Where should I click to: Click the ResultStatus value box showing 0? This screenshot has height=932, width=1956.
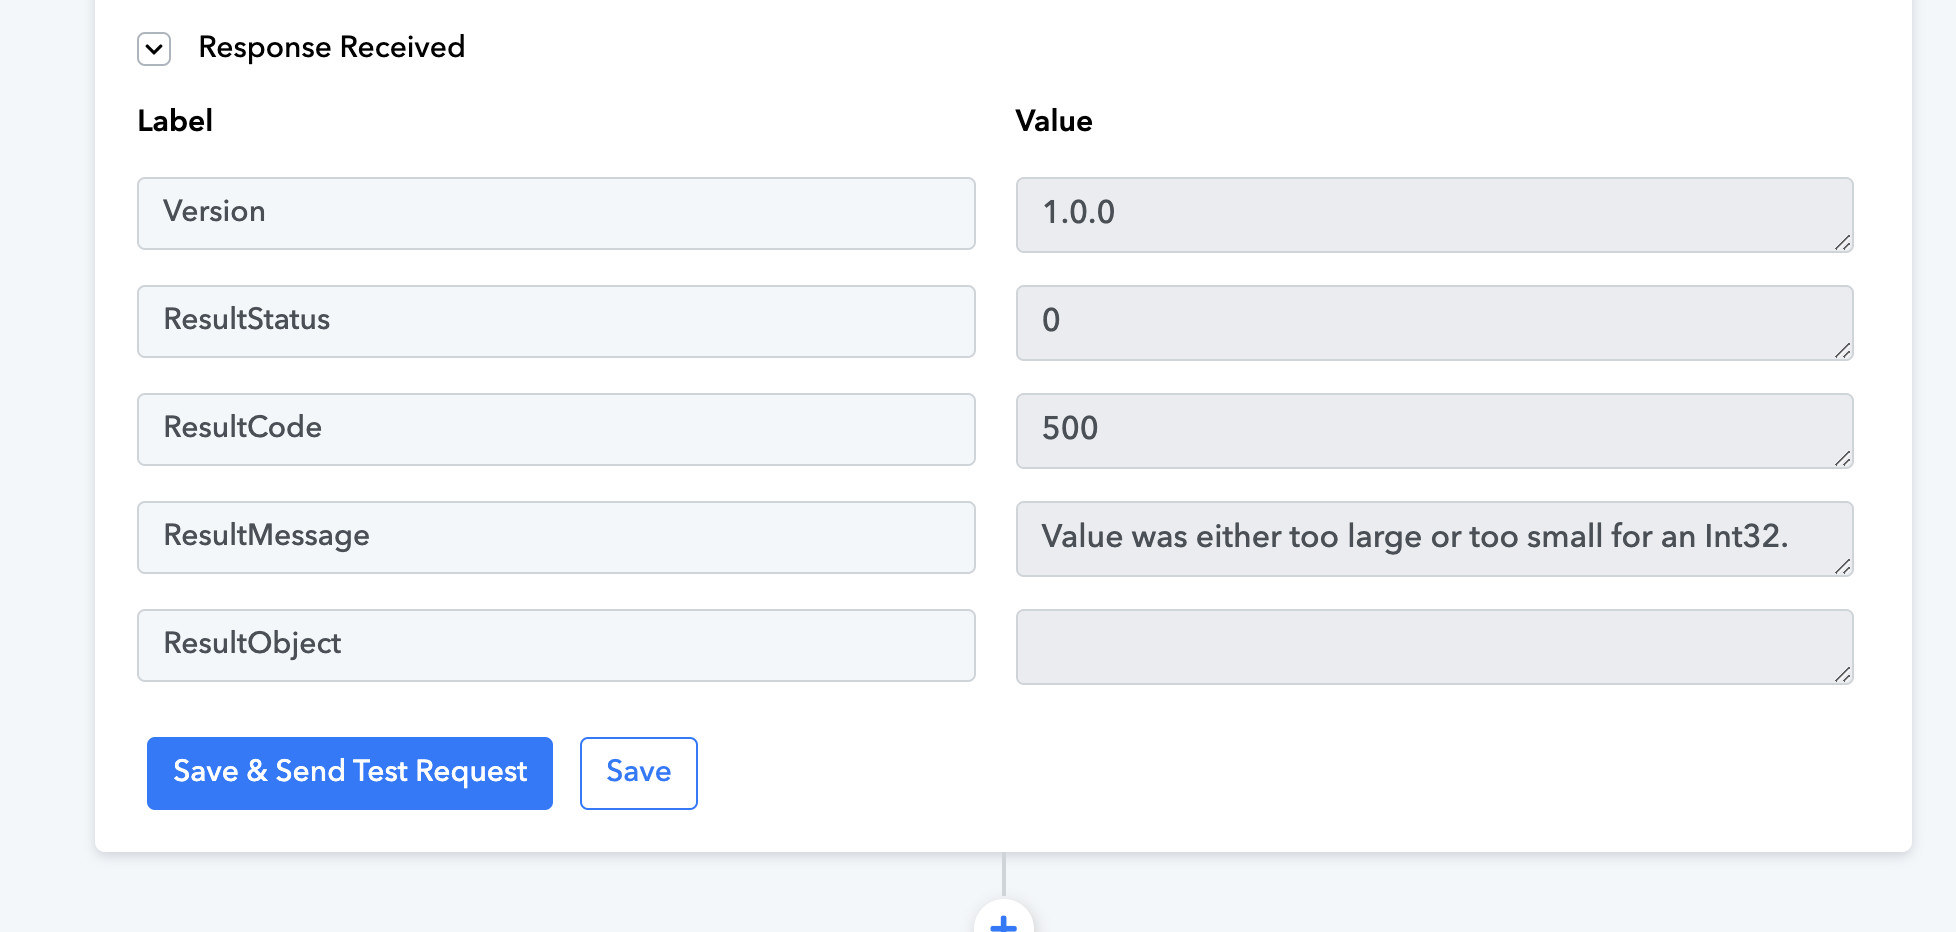pyautogui.click(x=1434, y=323)
